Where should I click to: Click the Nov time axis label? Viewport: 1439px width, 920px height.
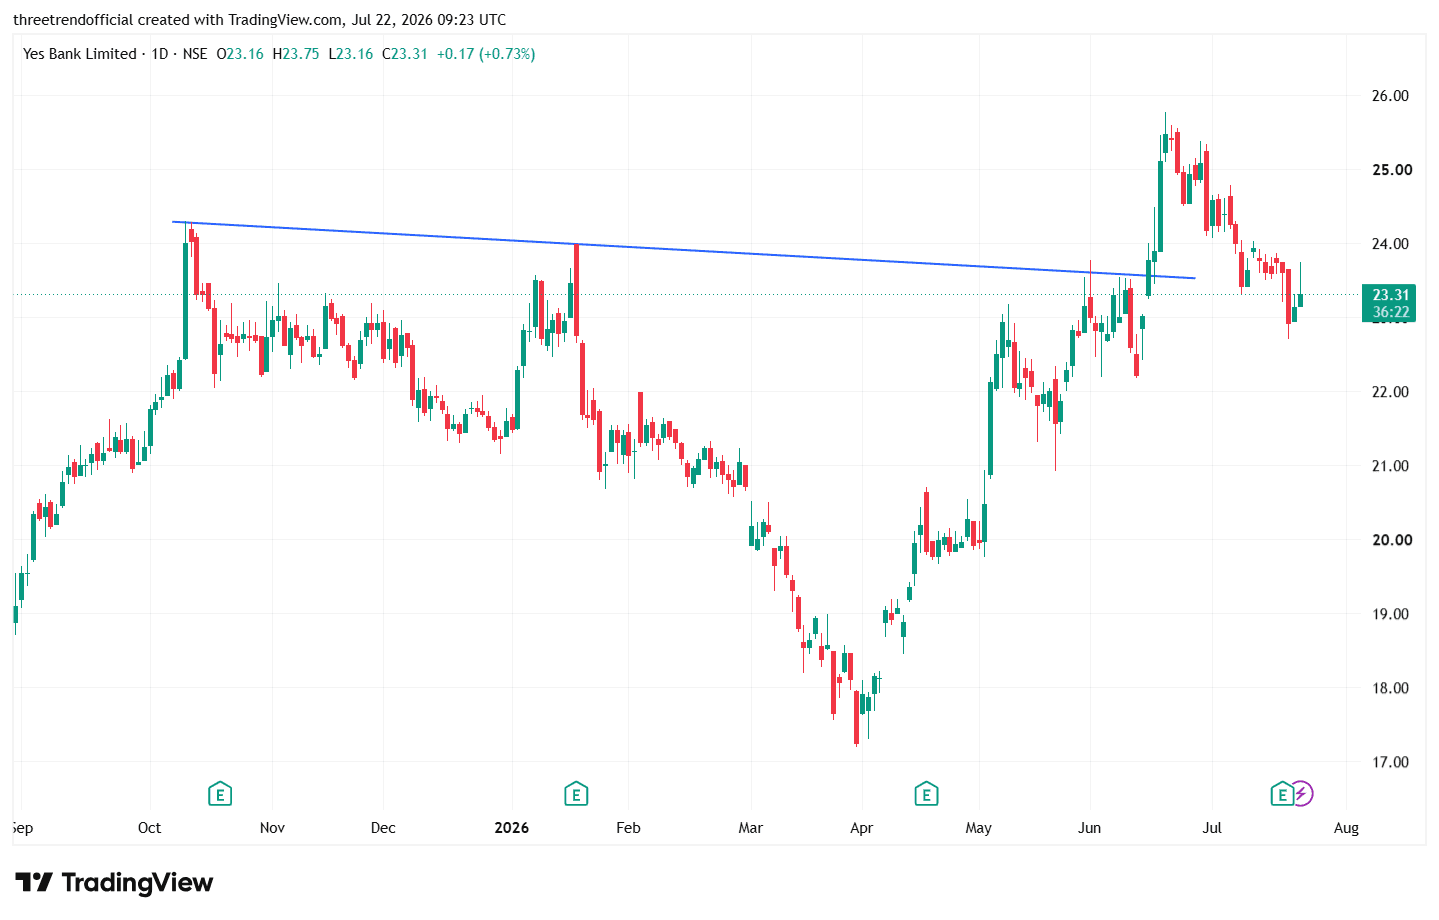272,828
